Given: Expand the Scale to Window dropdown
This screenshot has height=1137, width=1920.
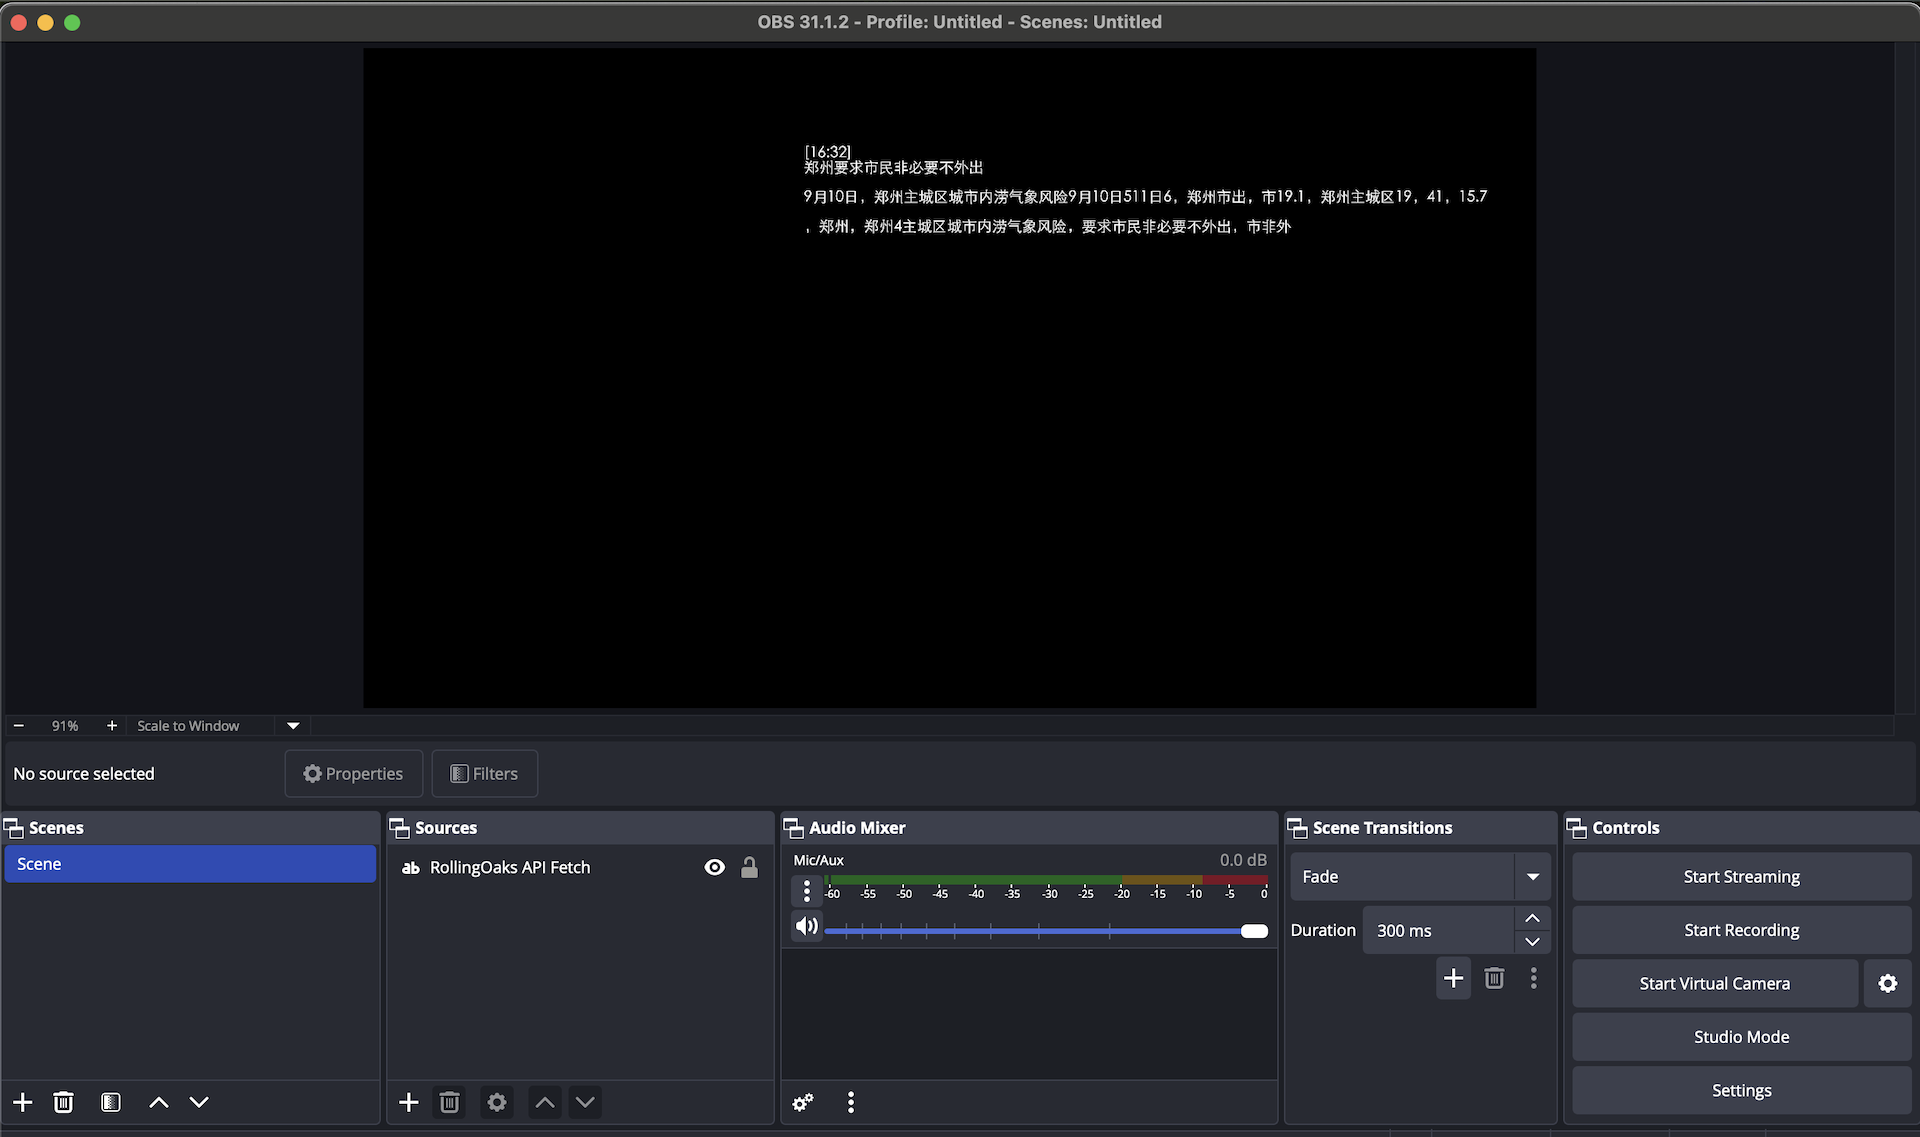Looking at the screenshot, I should coord(293,726).
